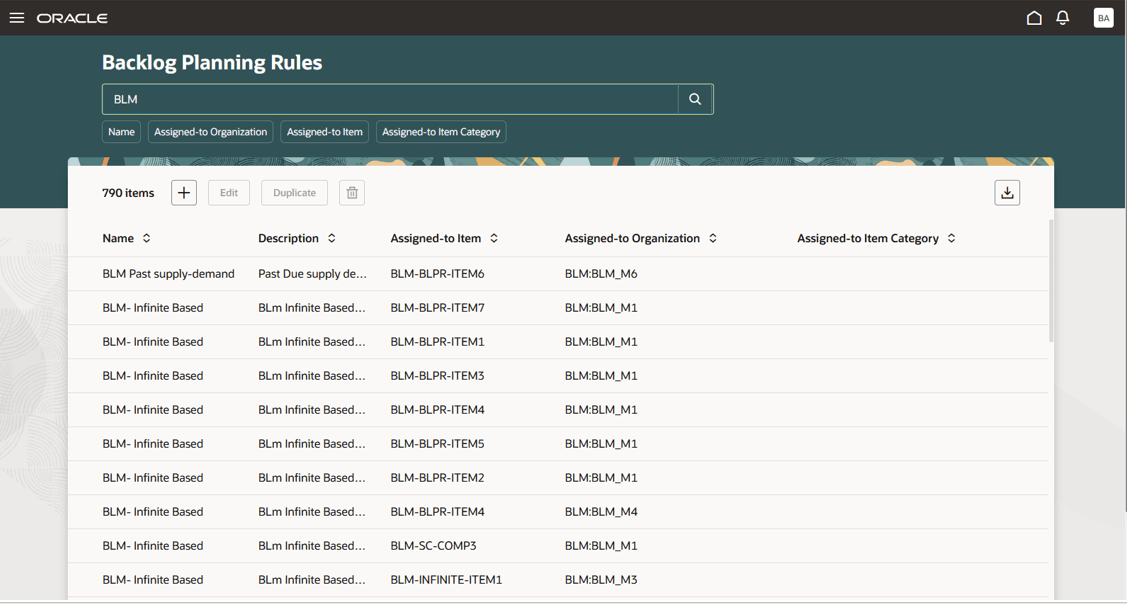Sort the Description column

click(x=329, y=238)
